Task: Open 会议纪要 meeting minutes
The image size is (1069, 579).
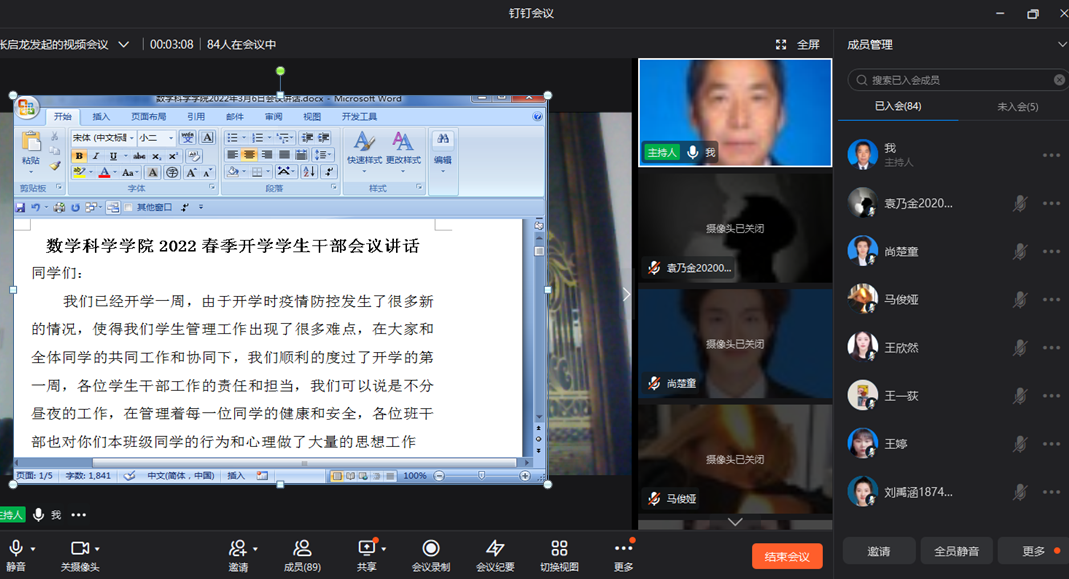Action: (494, 548)
